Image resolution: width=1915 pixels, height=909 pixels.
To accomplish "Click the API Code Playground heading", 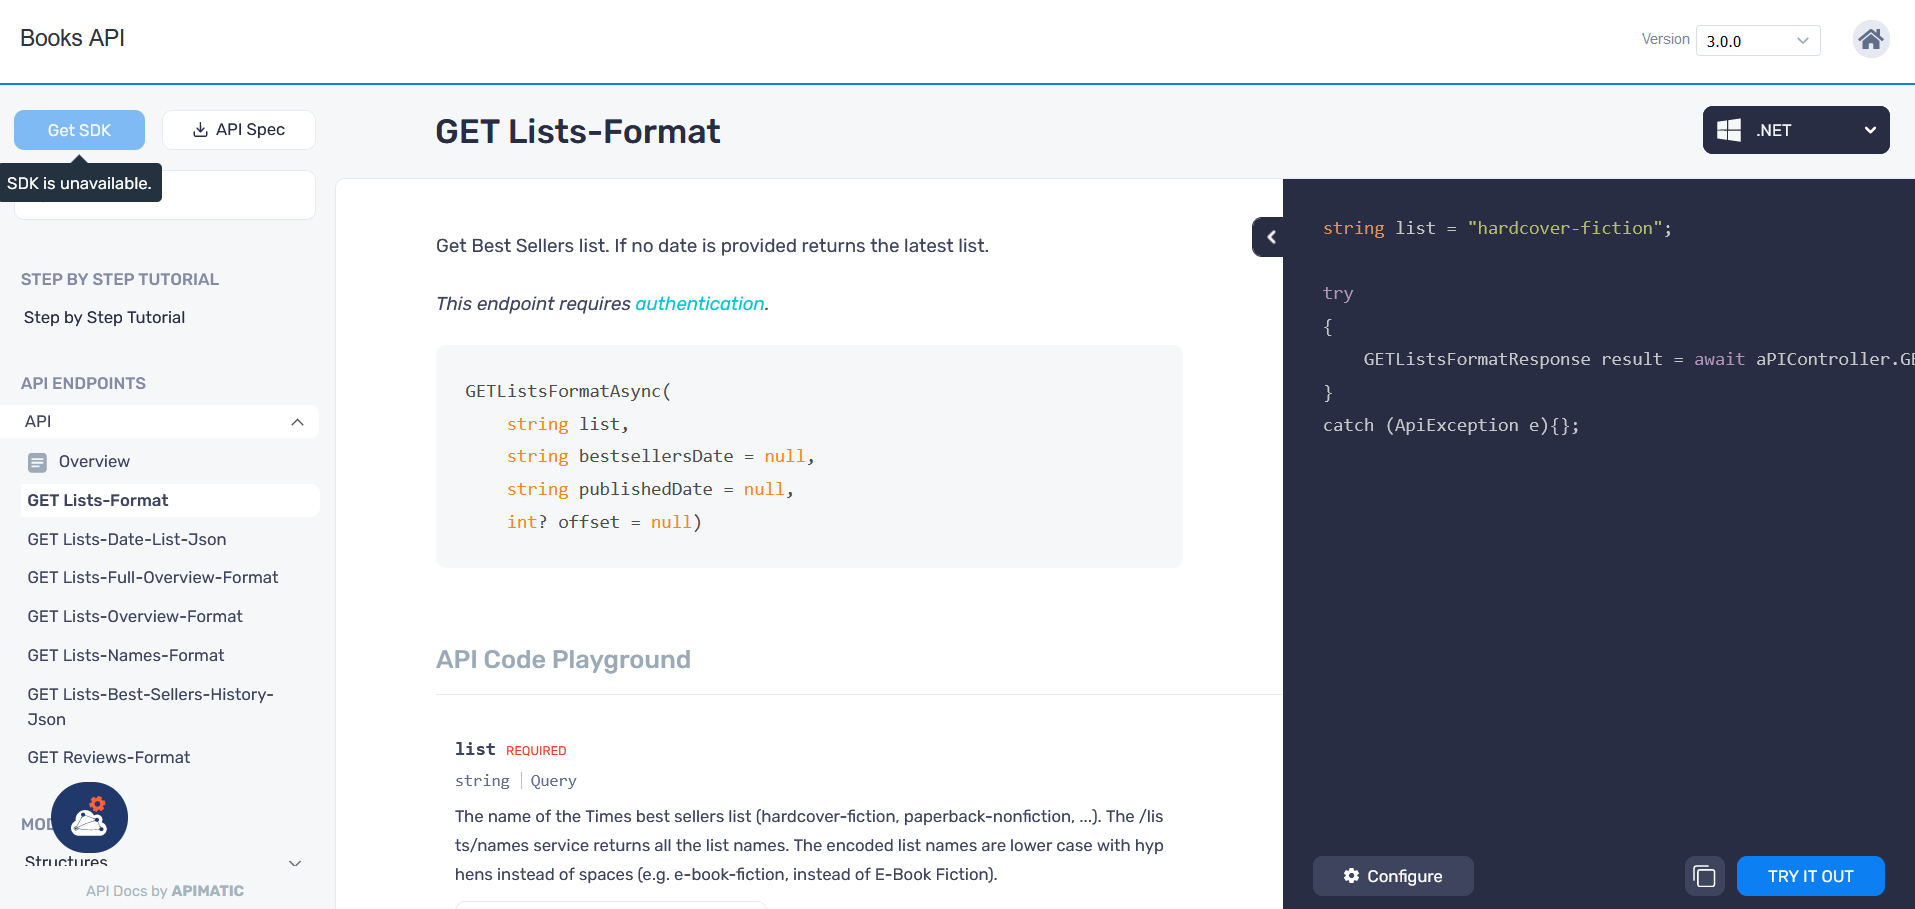I will tap(563, 659).
